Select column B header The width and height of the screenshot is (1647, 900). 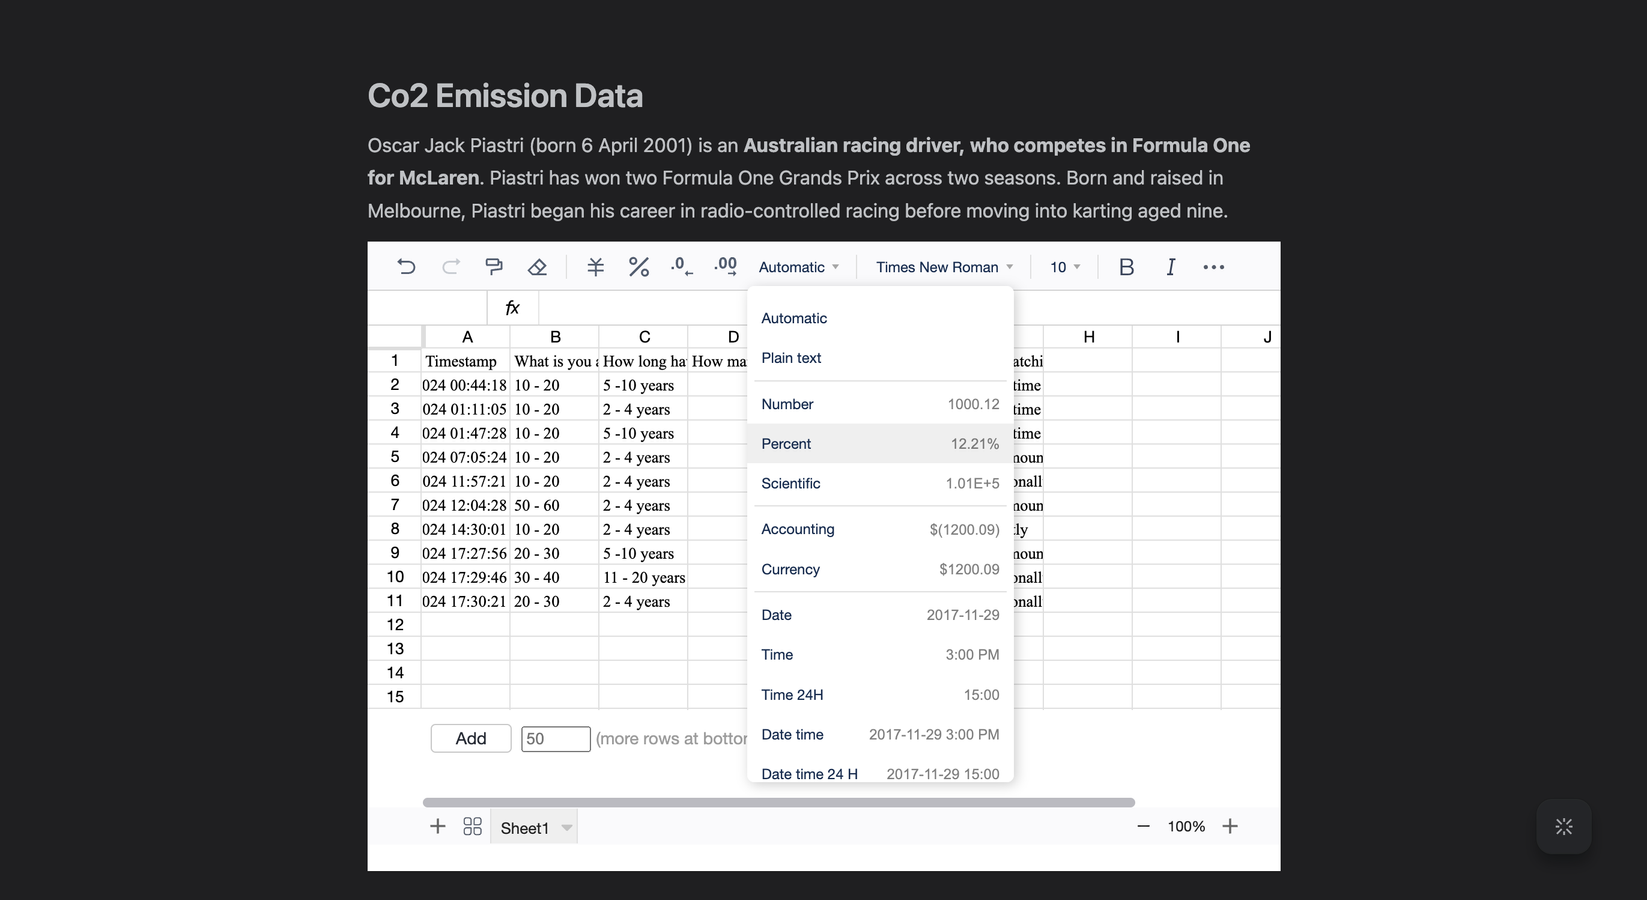pos(555,337)
